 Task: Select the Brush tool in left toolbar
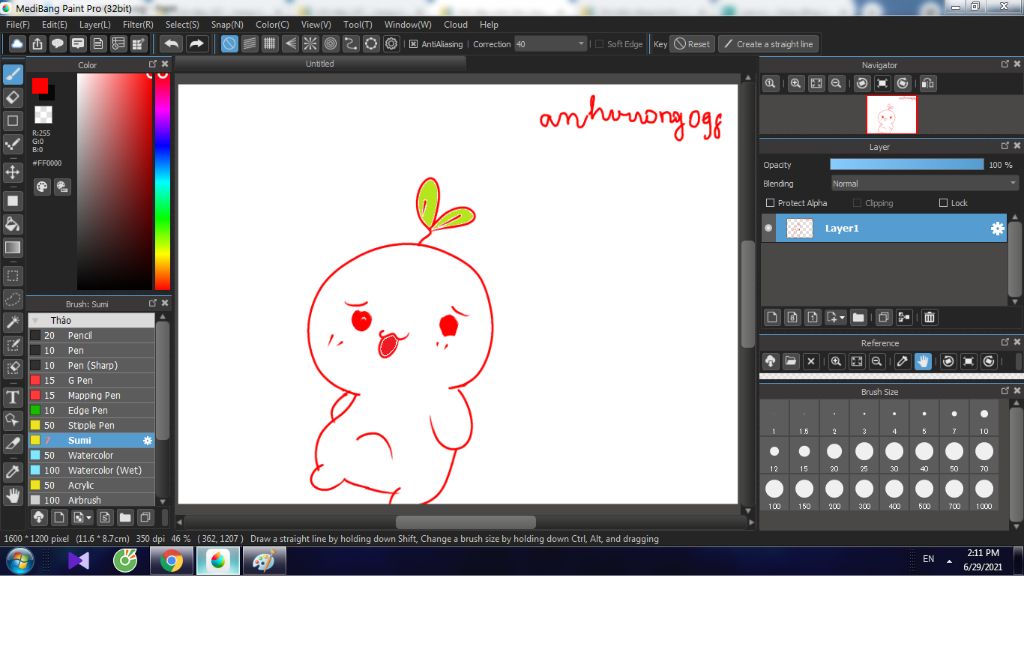coord(12,74)
